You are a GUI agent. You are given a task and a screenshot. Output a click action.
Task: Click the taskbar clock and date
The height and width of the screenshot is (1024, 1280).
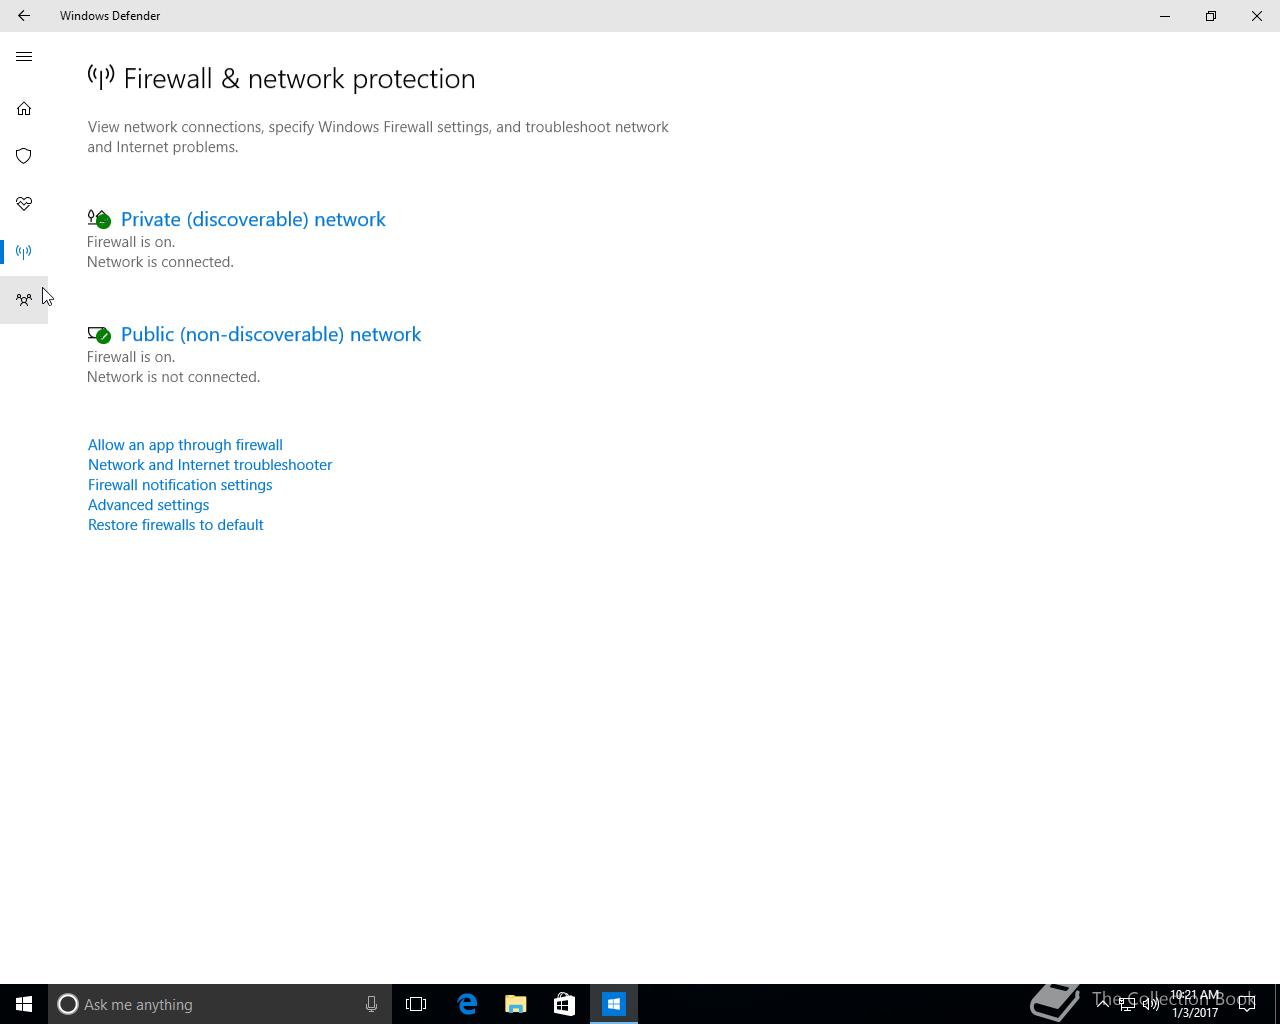point(1195,1004)
